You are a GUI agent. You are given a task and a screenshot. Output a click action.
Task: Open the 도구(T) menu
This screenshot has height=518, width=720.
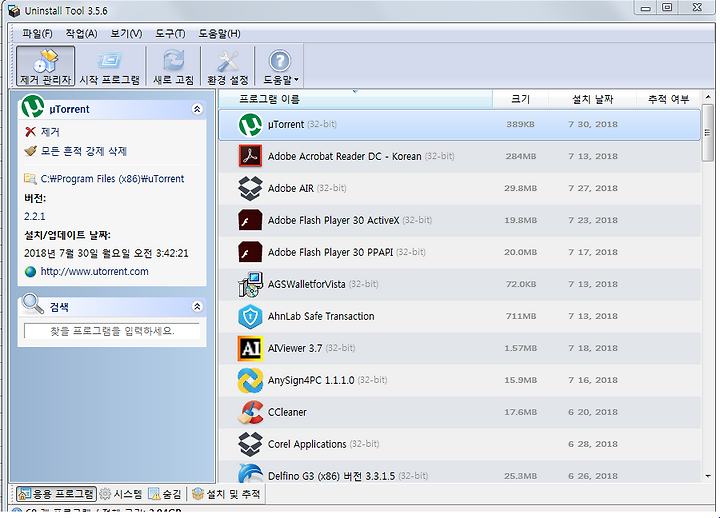(170, 34)
